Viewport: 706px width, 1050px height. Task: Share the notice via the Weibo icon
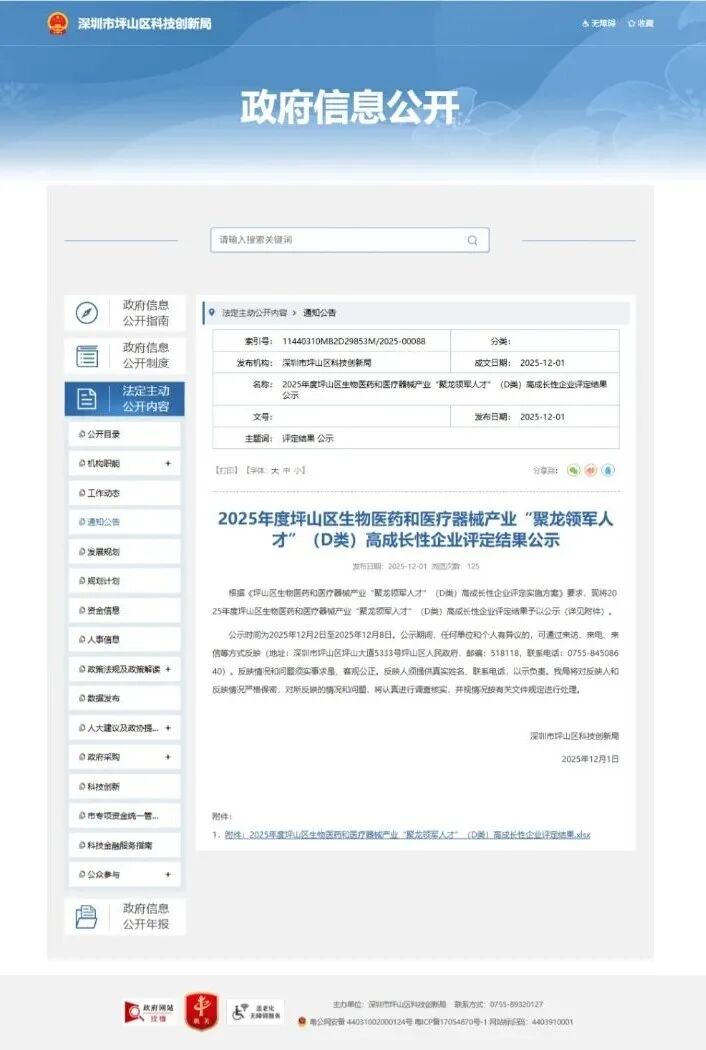click(590, 470)
